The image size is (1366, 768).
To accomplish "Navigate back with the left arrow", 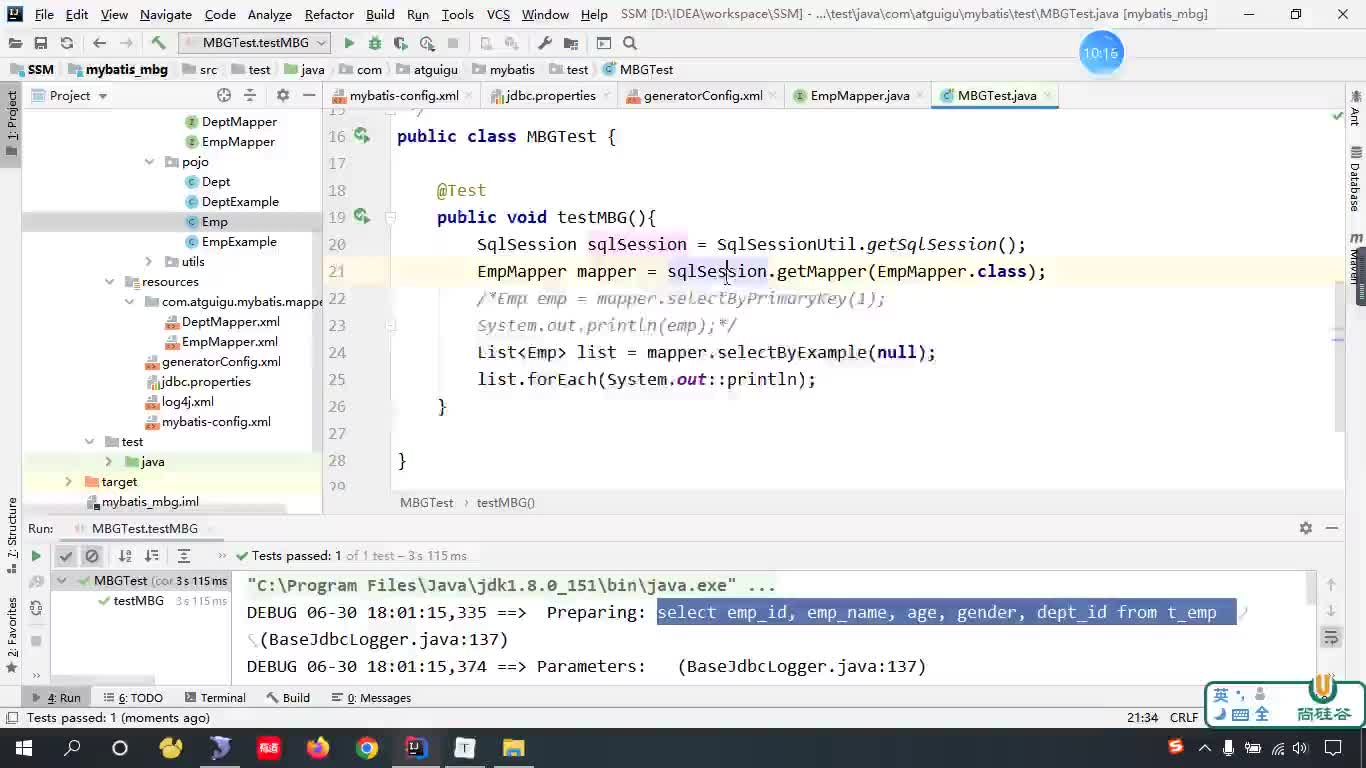I will 99,43.
